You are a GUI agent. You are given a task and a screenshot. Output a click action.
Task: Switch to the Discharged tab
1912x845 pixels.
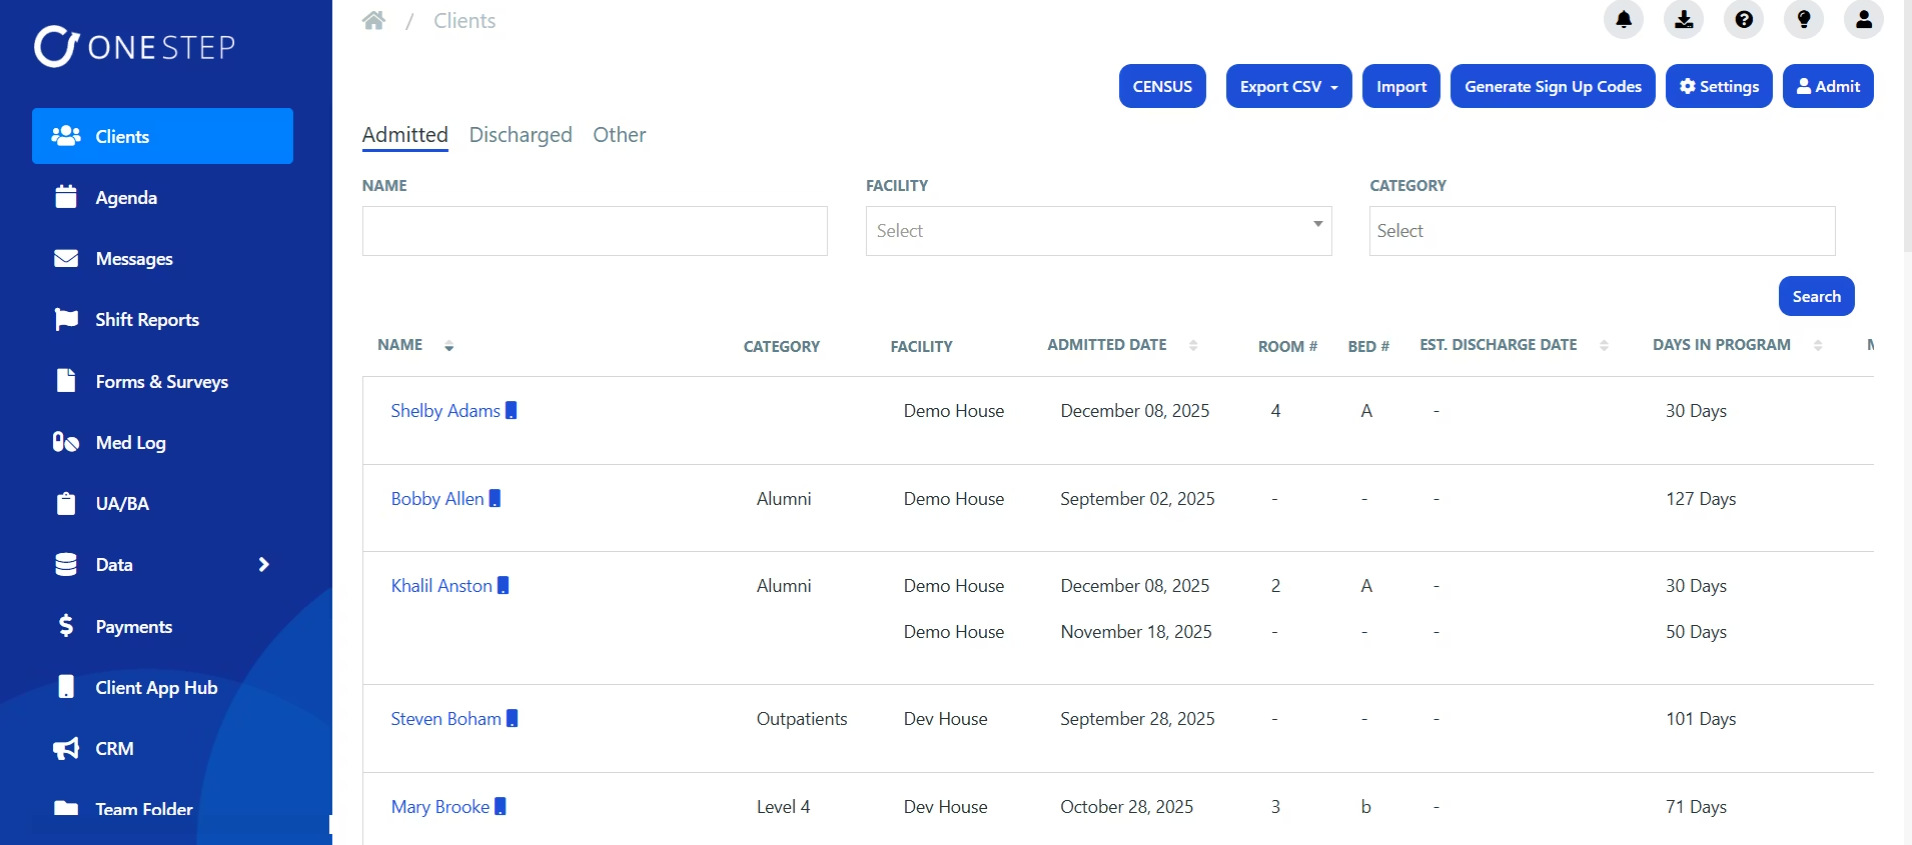(x=520, y=135)
